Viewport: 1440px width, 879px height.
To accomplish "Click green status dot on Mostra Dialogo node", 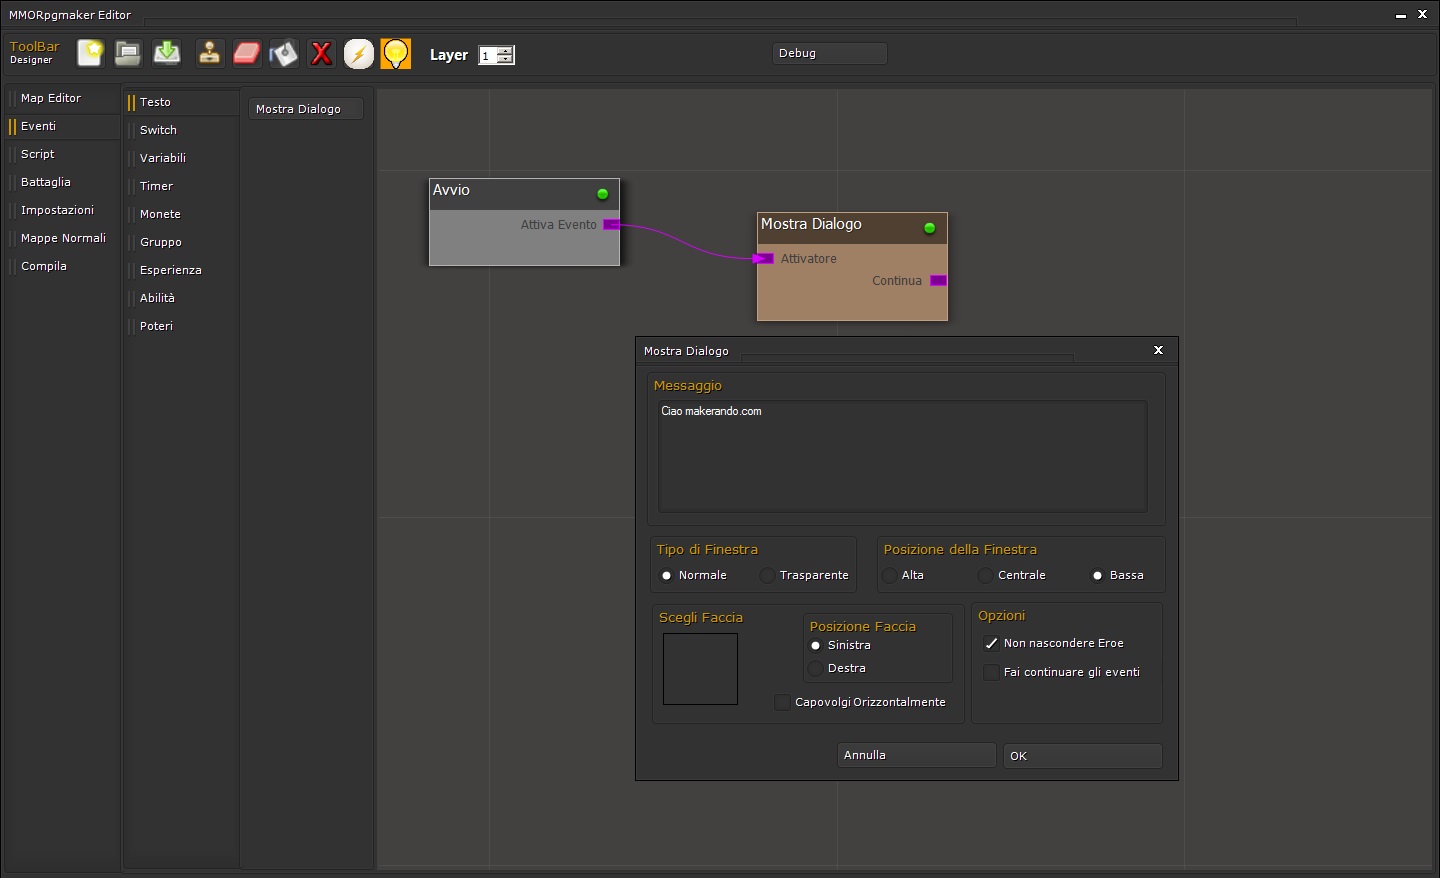I will coord(929,228).
